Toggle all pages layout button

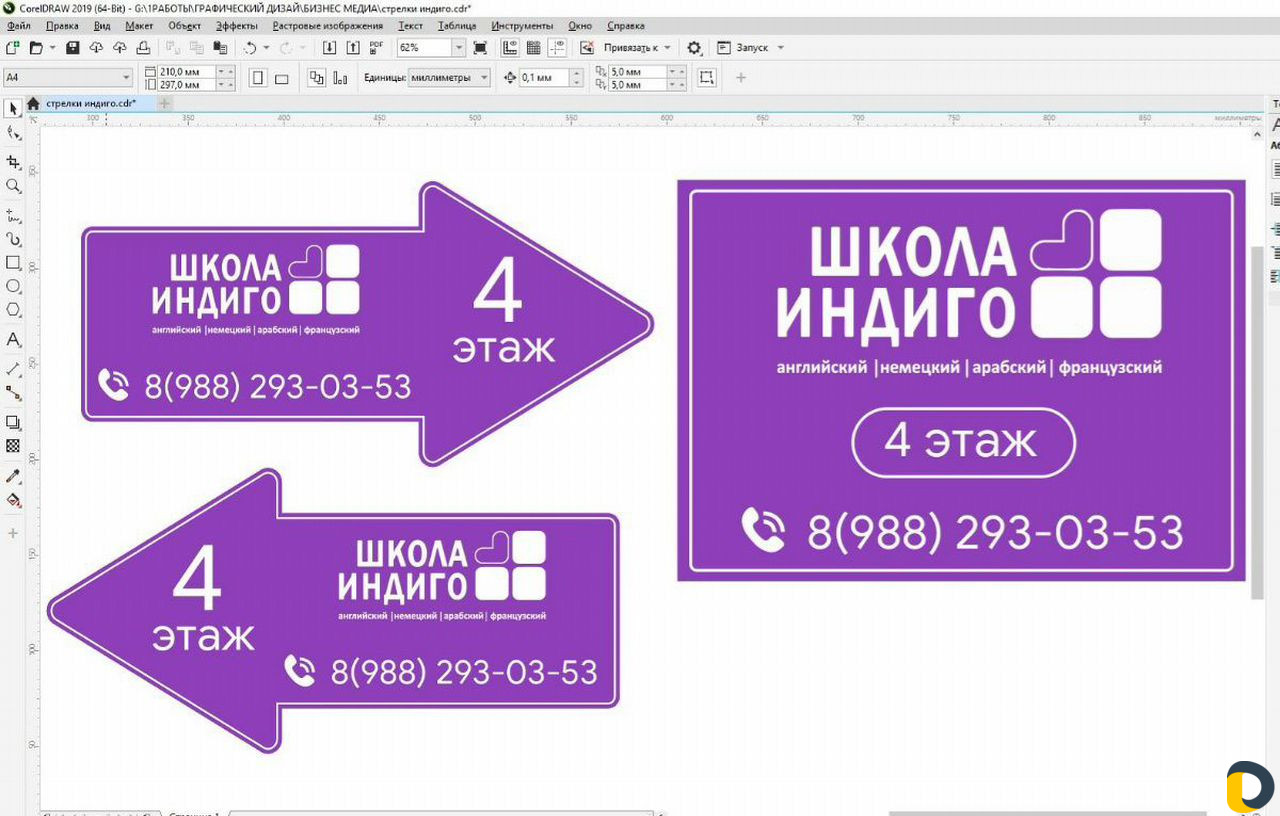tap(317, 78)
